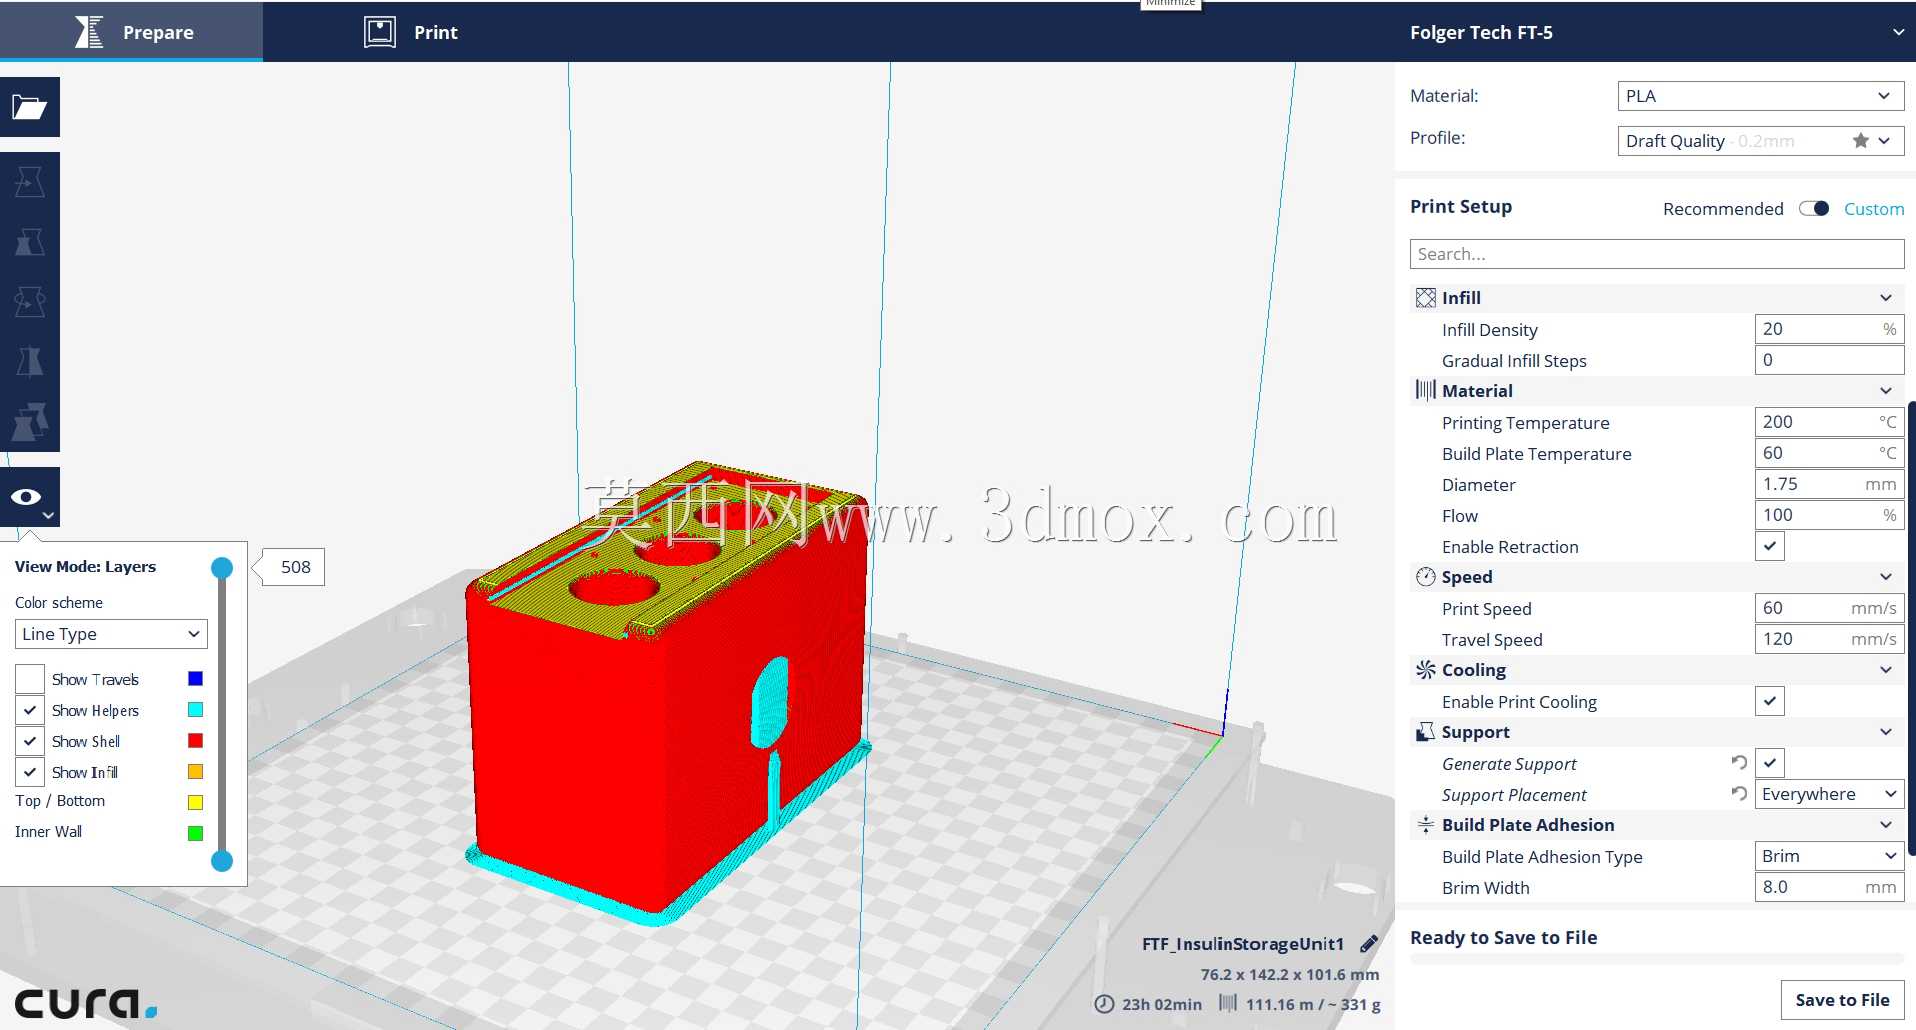Click the Infill category icon
Image resolution: width=1916 pixels, height=1030 pixels.
[1425, 298]
